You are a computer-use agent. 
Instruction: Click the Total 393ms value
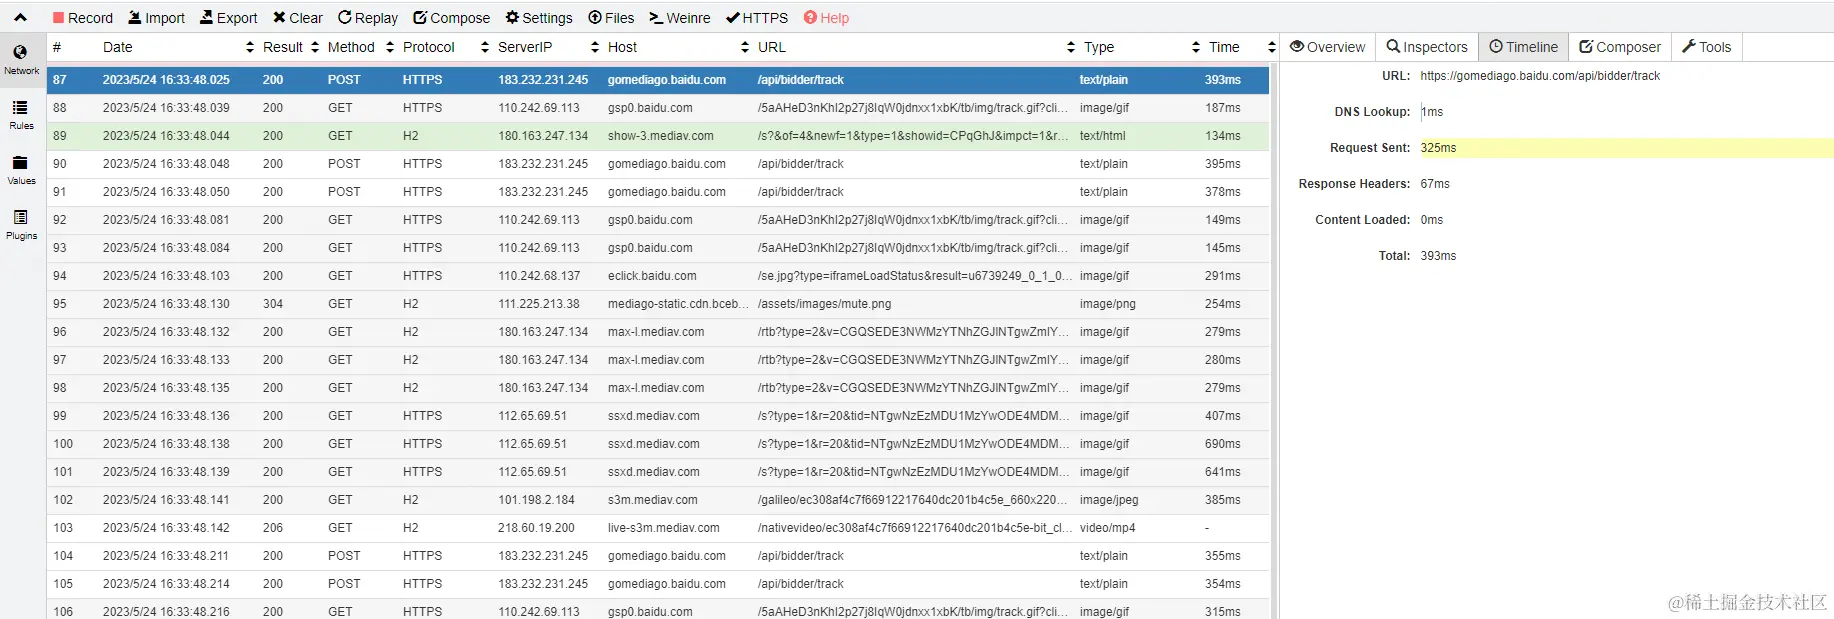click(1438, 256)
